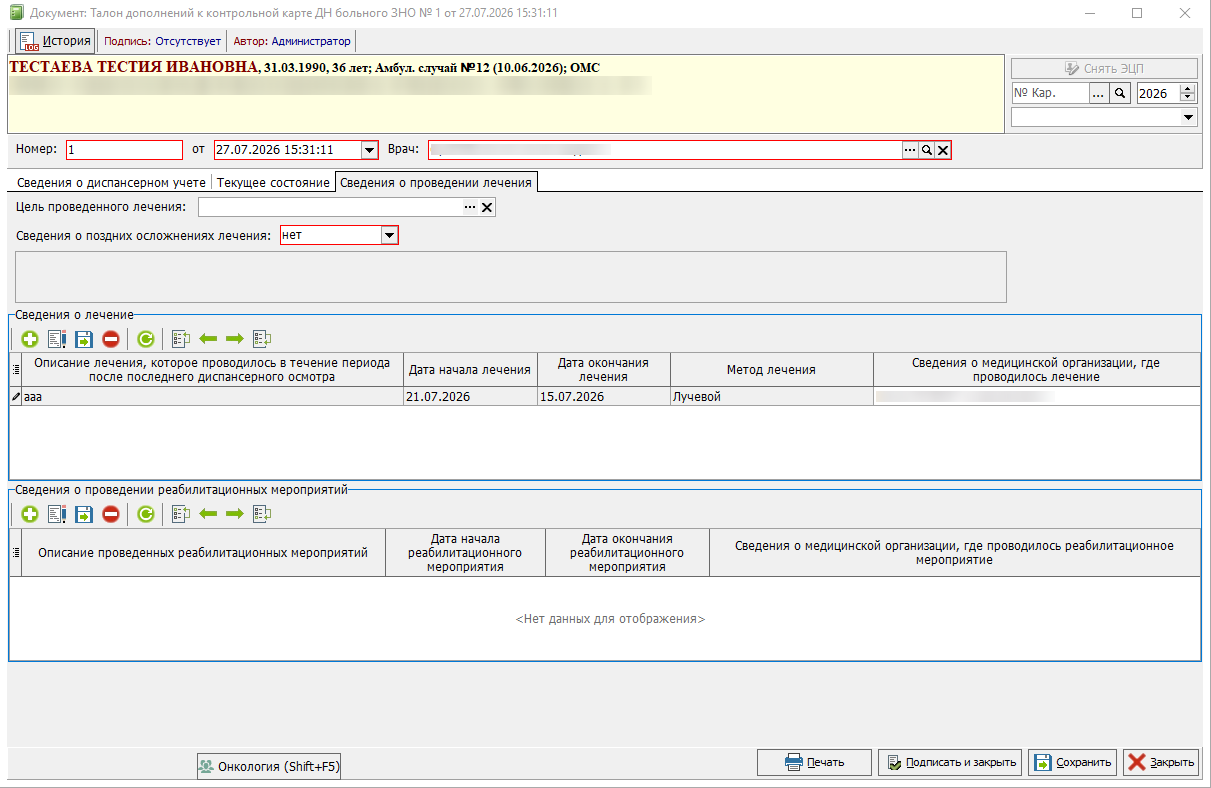
Task: Focus Цель проведенного лечения field
Action: [330, 207]
